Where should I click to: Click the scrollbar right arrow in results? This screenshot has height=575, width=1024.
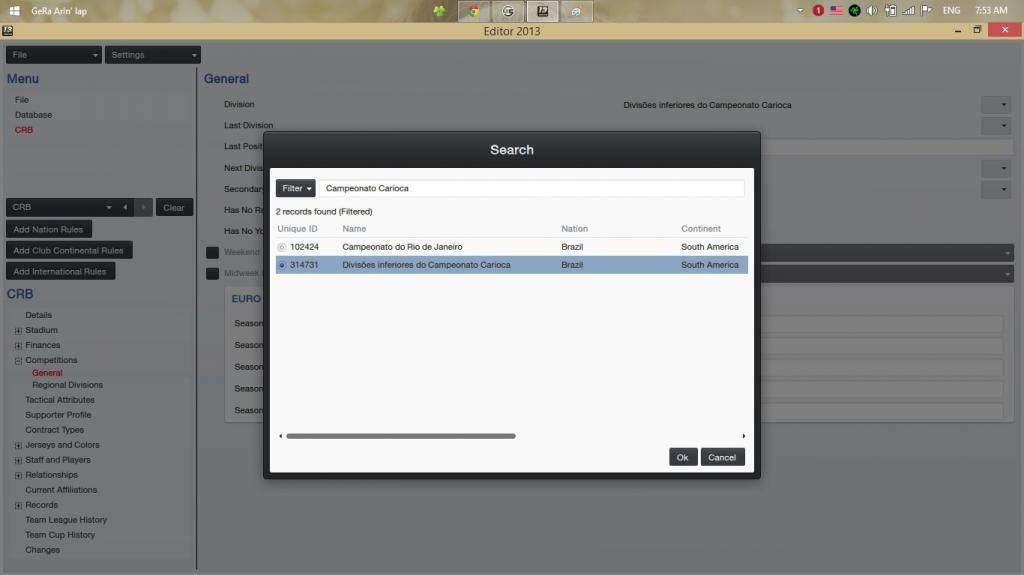(x=743, y=436)
